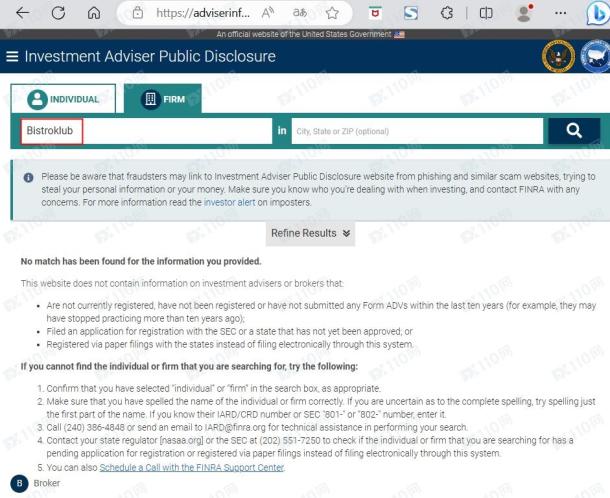Click the adviserinfo address bar URL
610x498 pixels.
203,14
